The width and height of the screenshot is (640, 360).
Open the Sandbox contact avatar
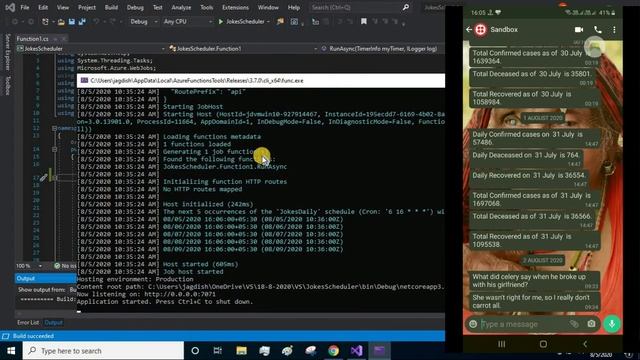tap(481, 29)
